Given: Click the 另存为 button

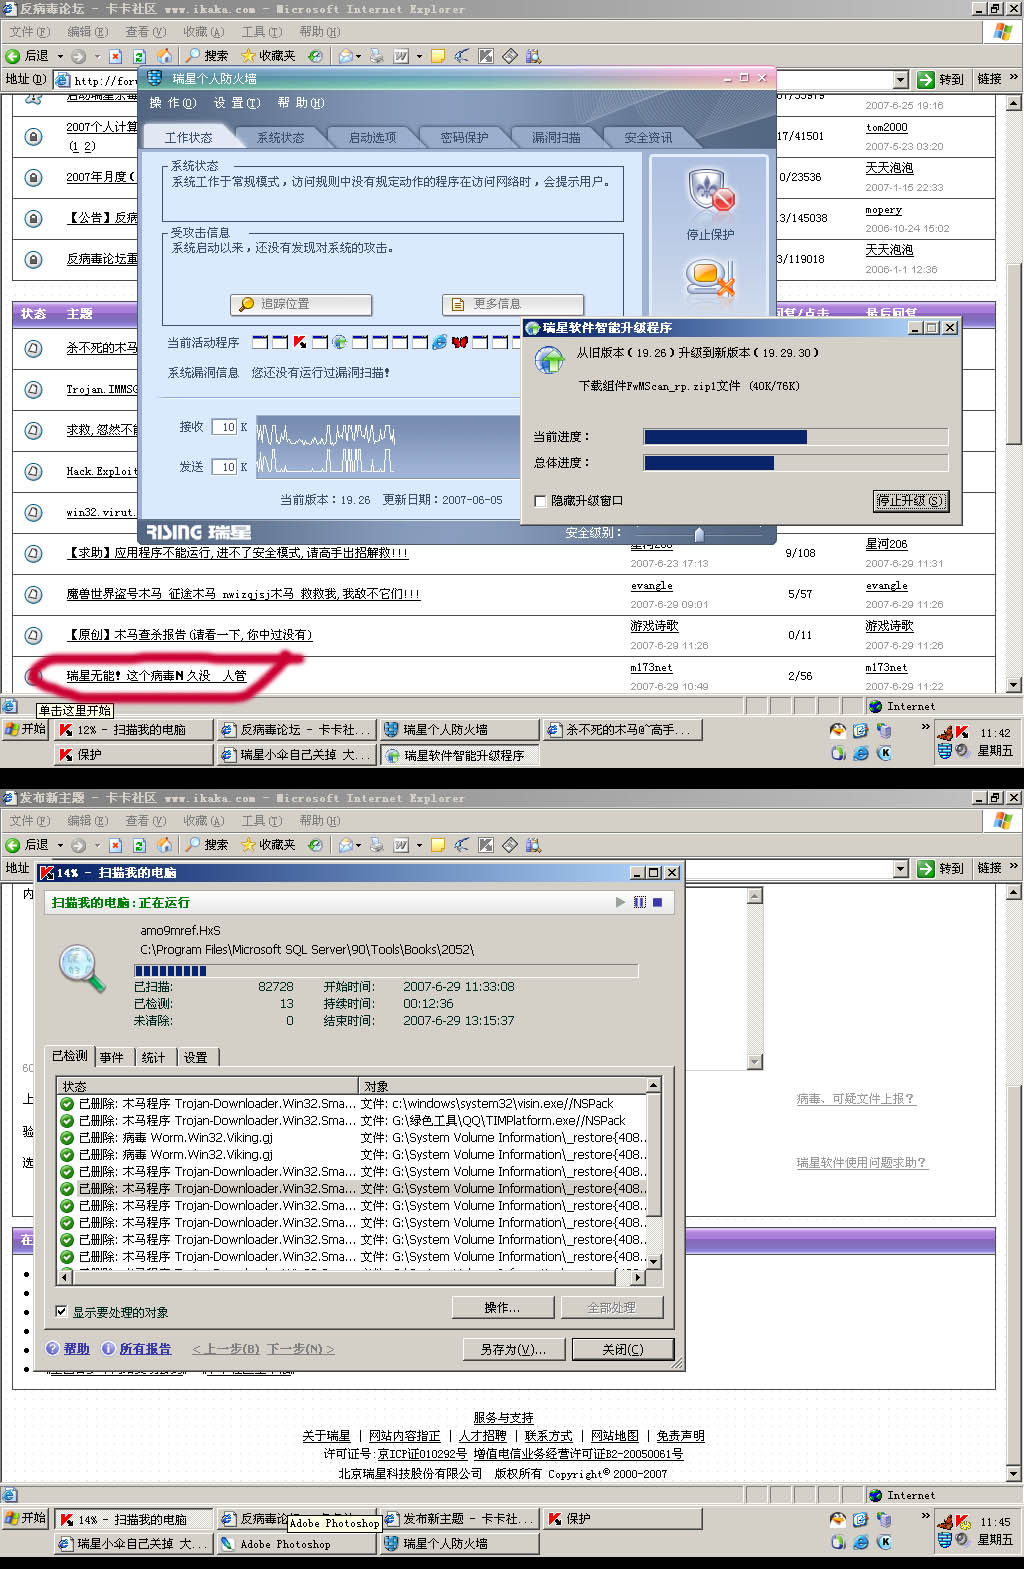Looking at the screenshot, I should tap(514, 1349).
